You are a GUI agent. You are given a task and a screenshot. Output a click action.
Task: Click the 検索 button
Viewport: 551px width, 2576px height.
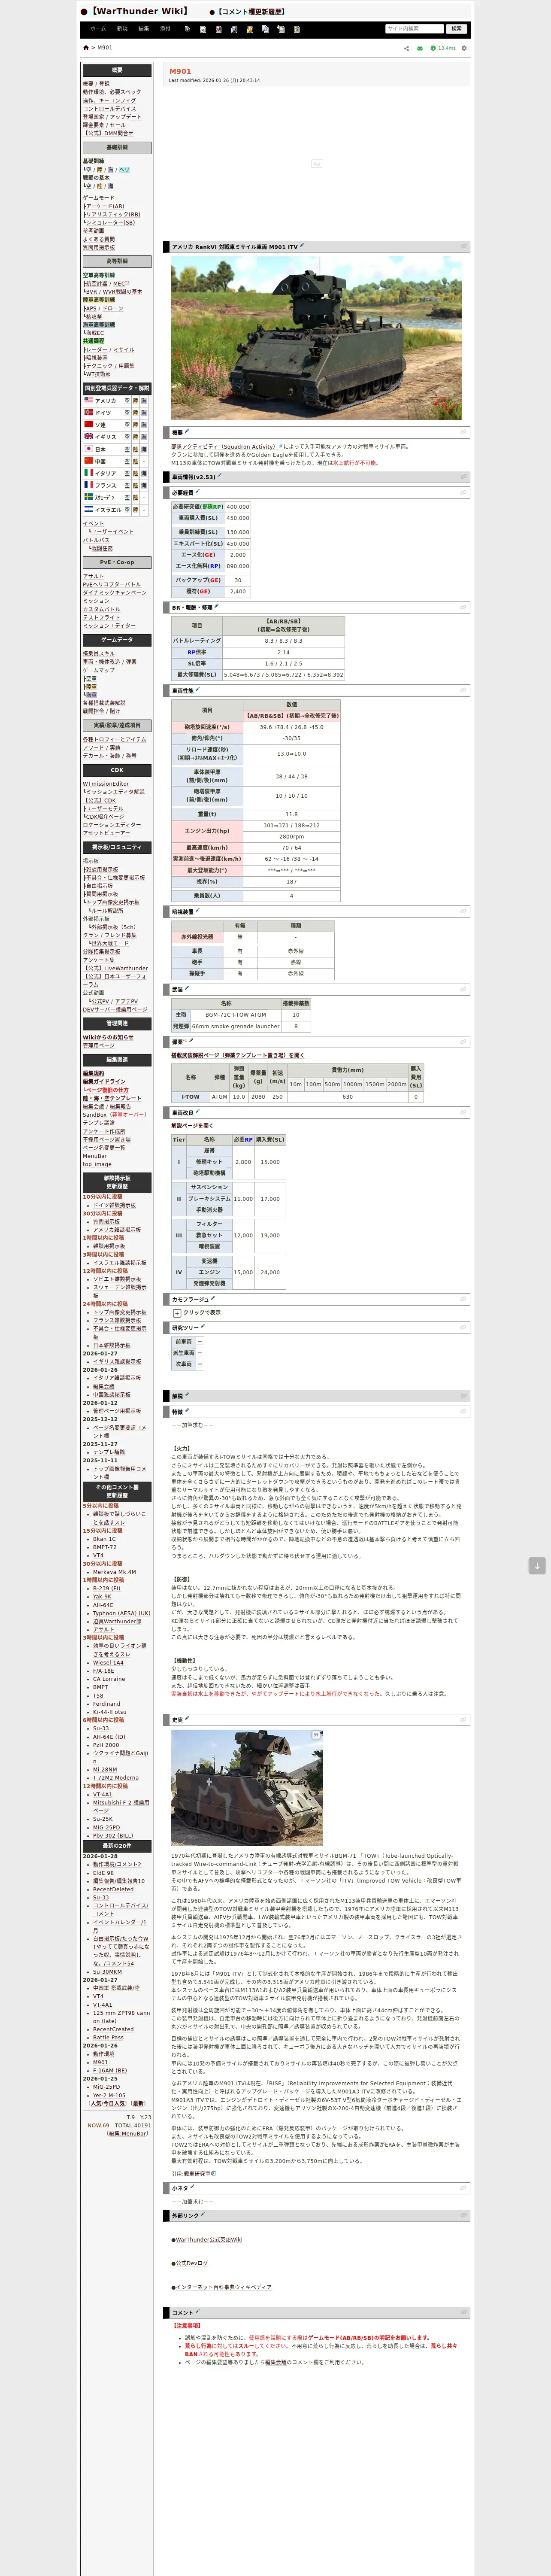(x=457, y=29)
